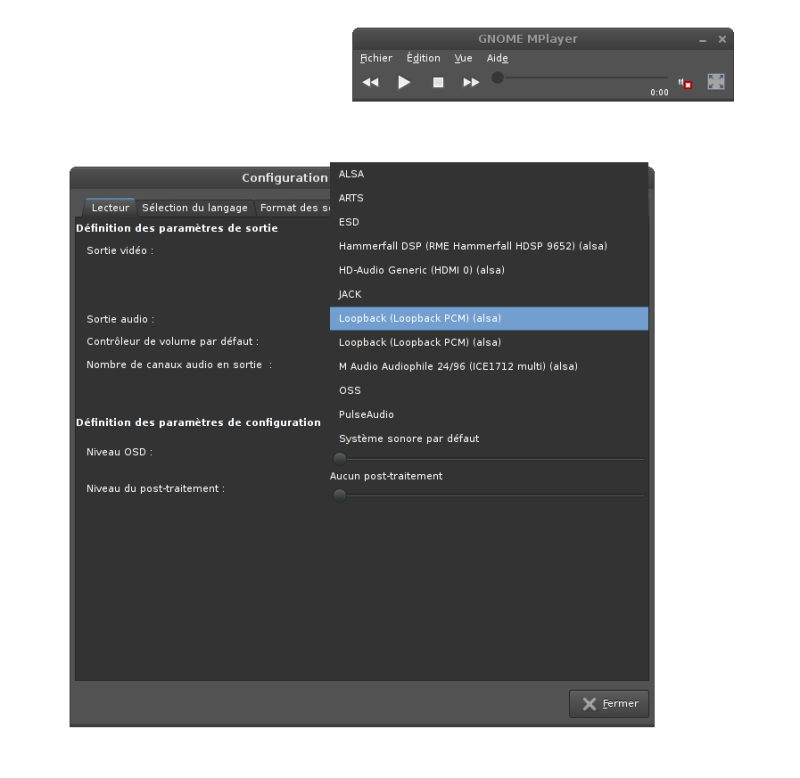800x778 pixels.
Task: Select the highlighted Loopback (Loopback PCM) entry
Action: point(489,318)
